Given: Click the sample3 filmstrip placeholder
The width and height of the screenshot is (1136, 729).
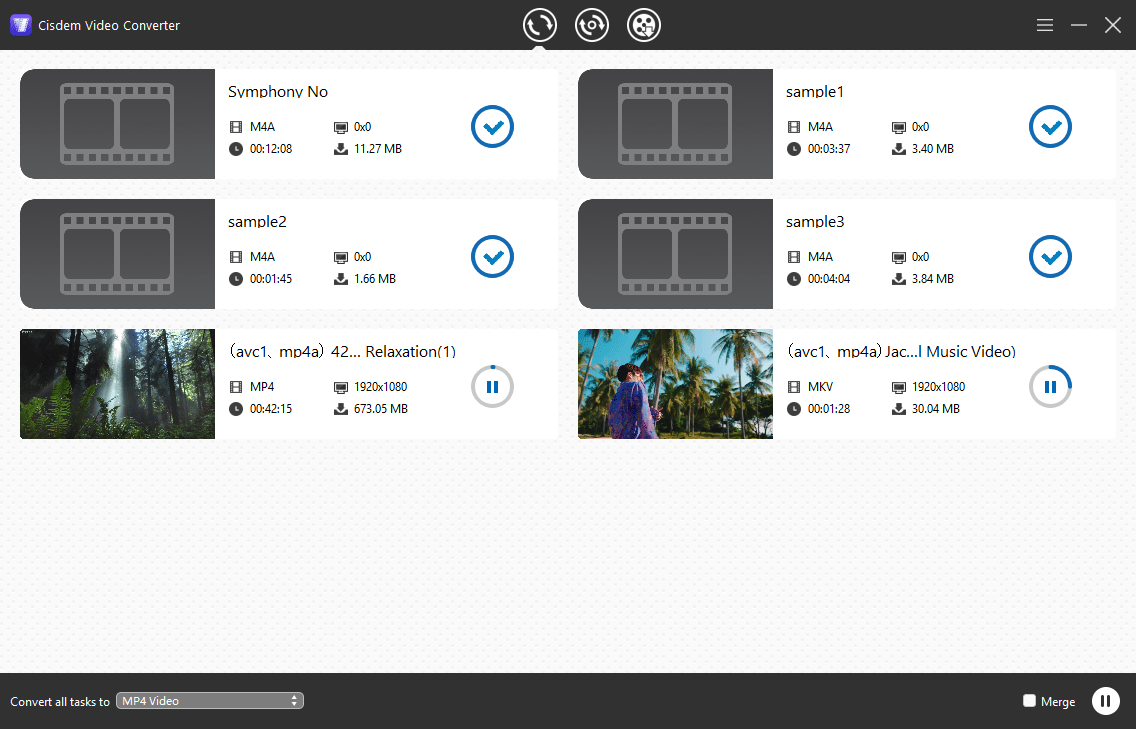Looking at the screenshot, I should pyautogui.click(x=675, y=254).
